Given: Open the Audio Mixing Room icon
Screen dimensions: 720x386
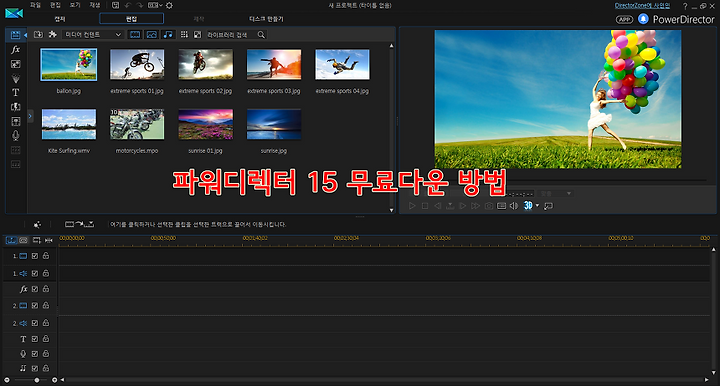Looking at the screenshot, I should [x=15, y=121].
